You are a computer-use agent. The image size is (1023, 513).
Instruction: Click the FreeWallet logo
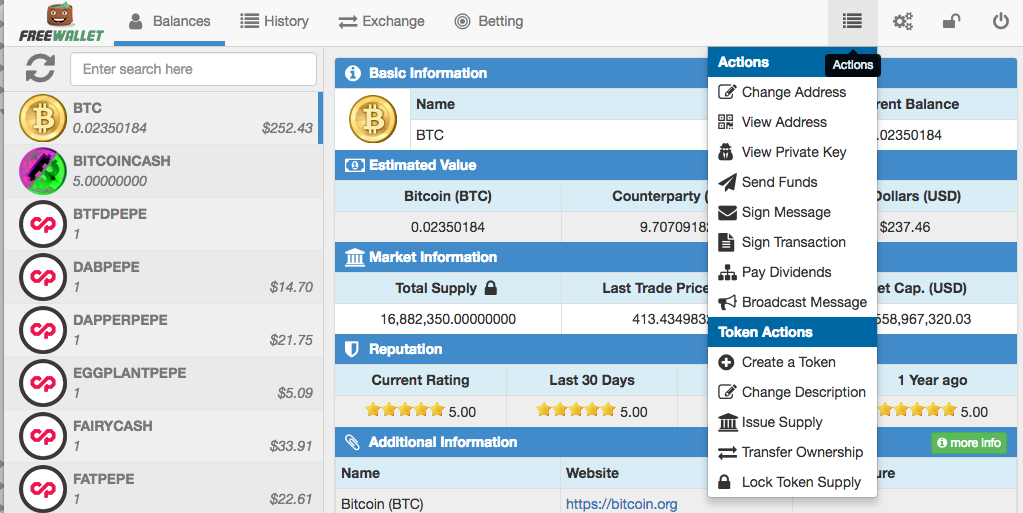(x=61, y=23)
